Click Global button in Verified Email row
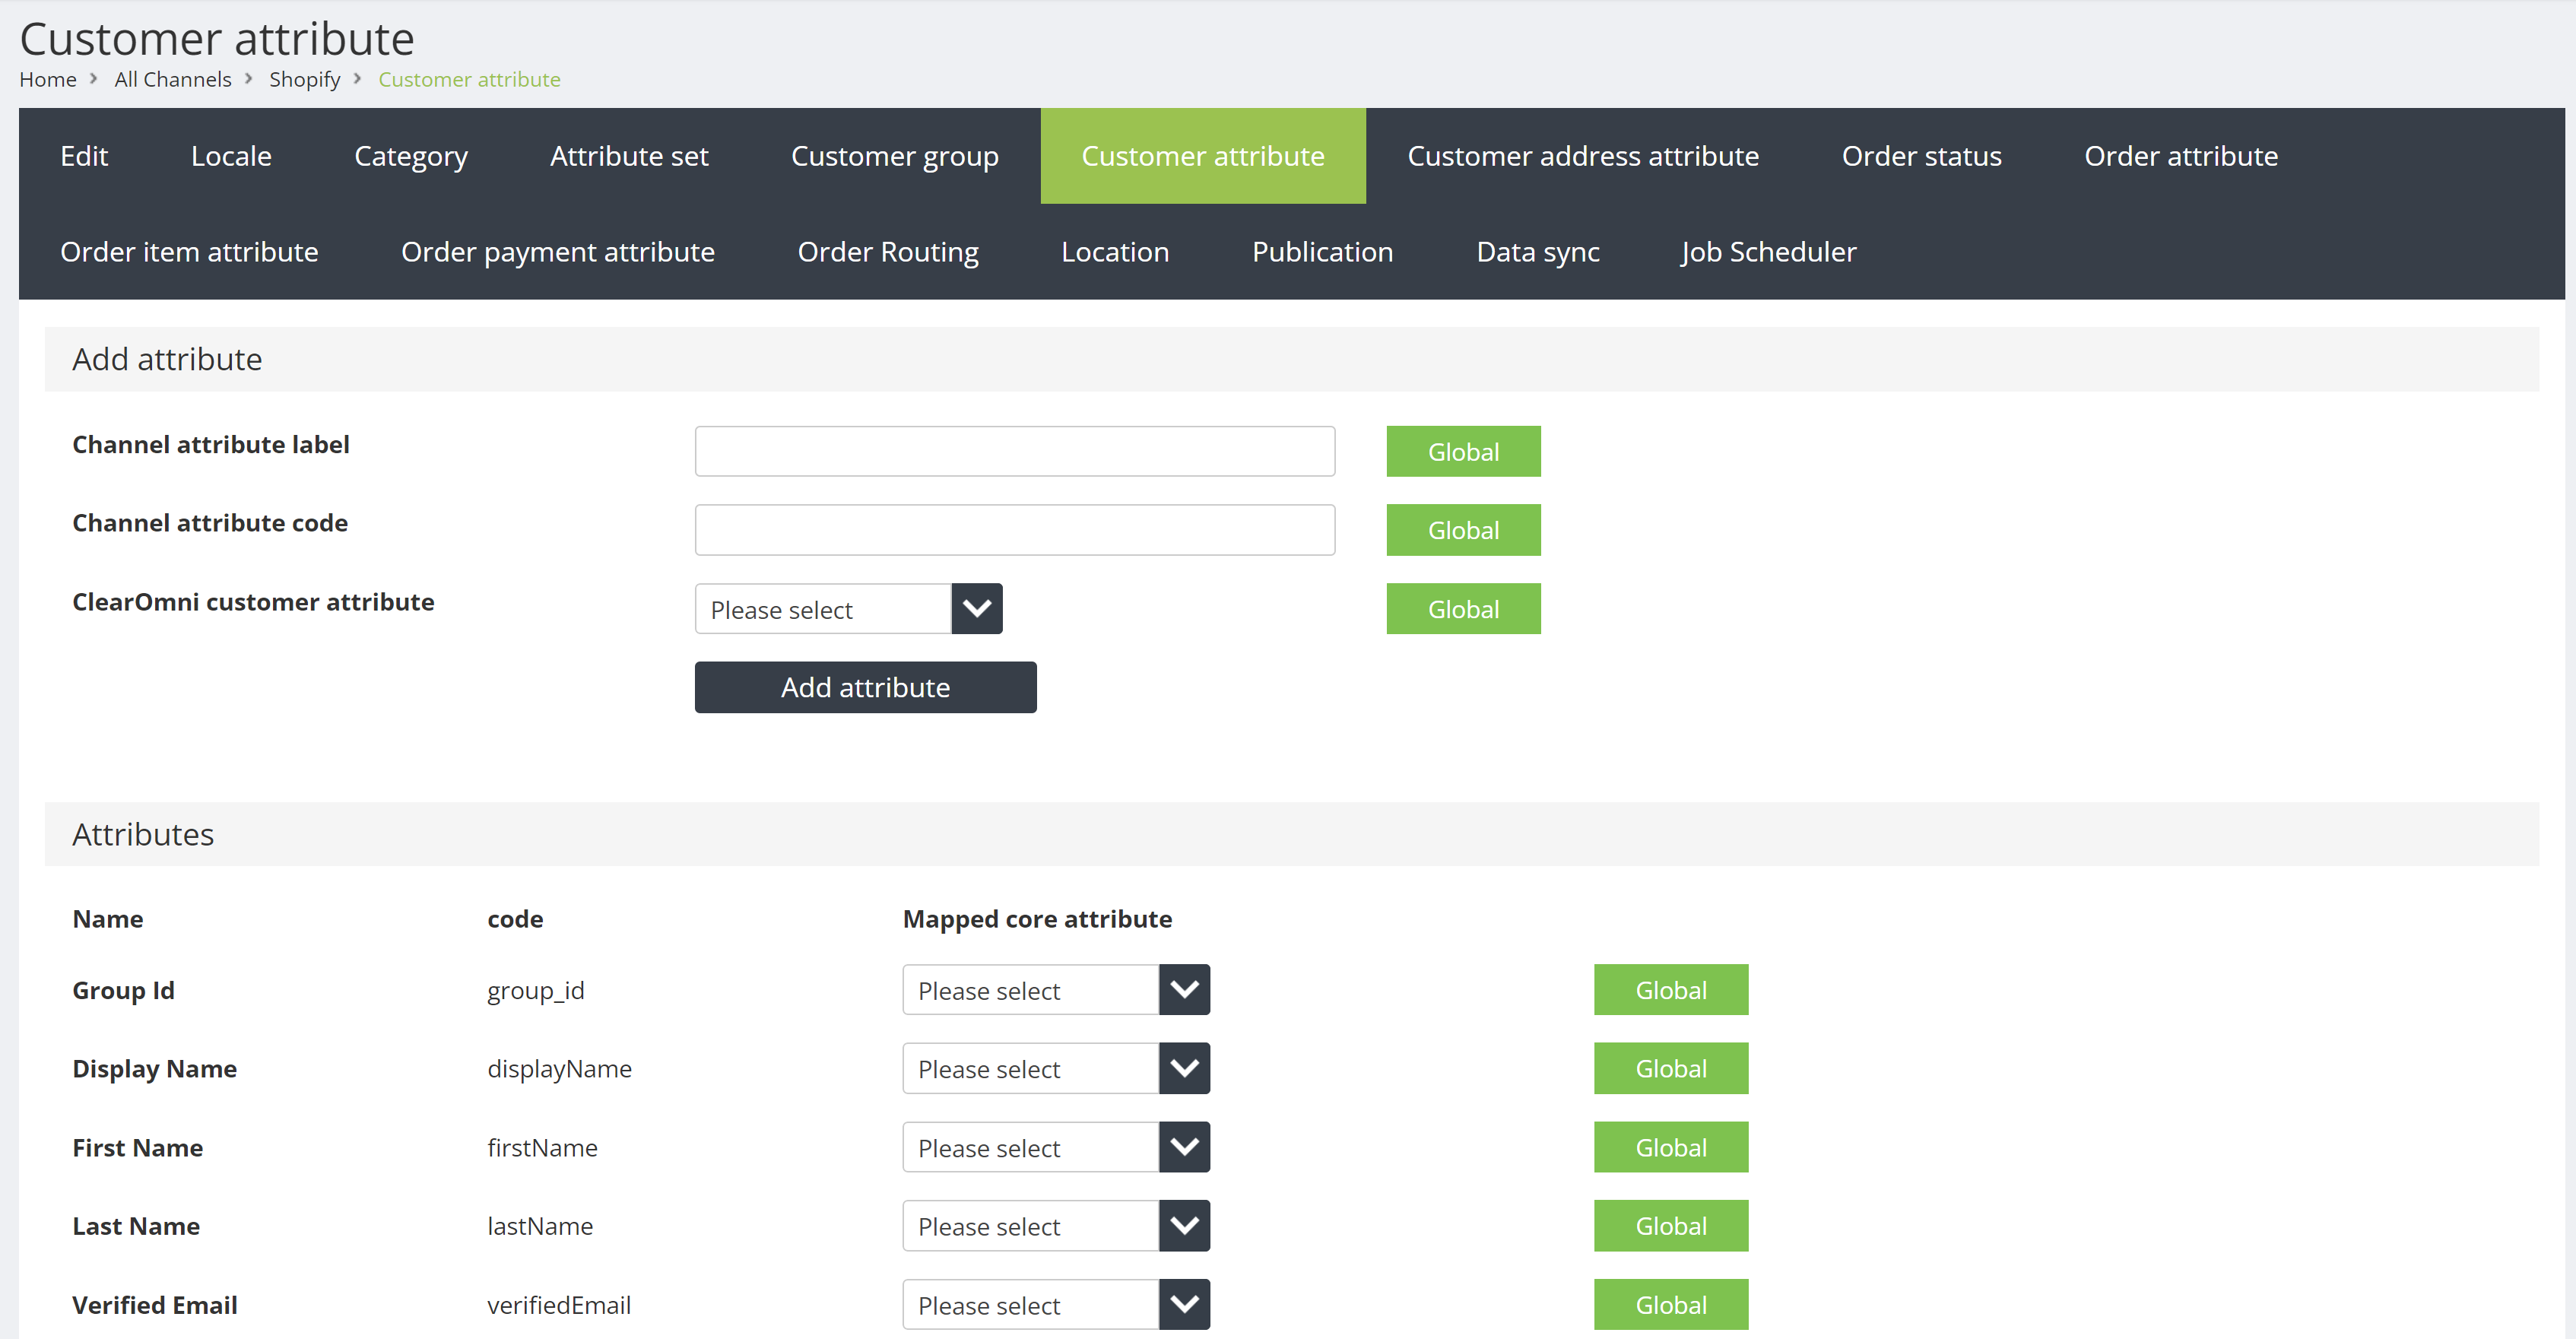 click(1671, 1305)
